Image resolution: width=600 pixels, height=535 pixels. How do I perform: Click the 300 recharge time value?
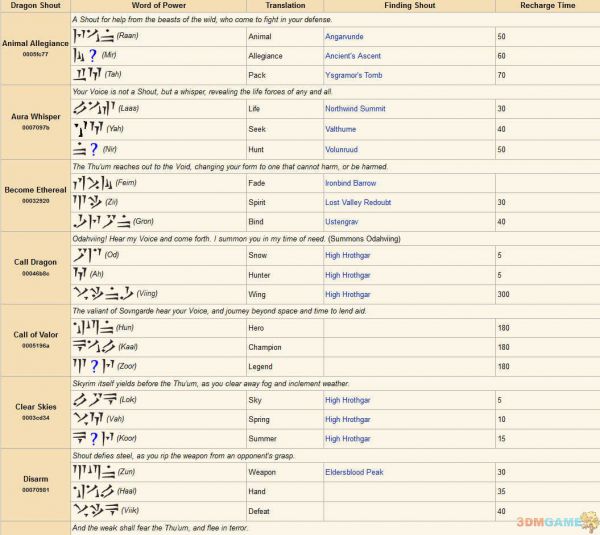503,294
